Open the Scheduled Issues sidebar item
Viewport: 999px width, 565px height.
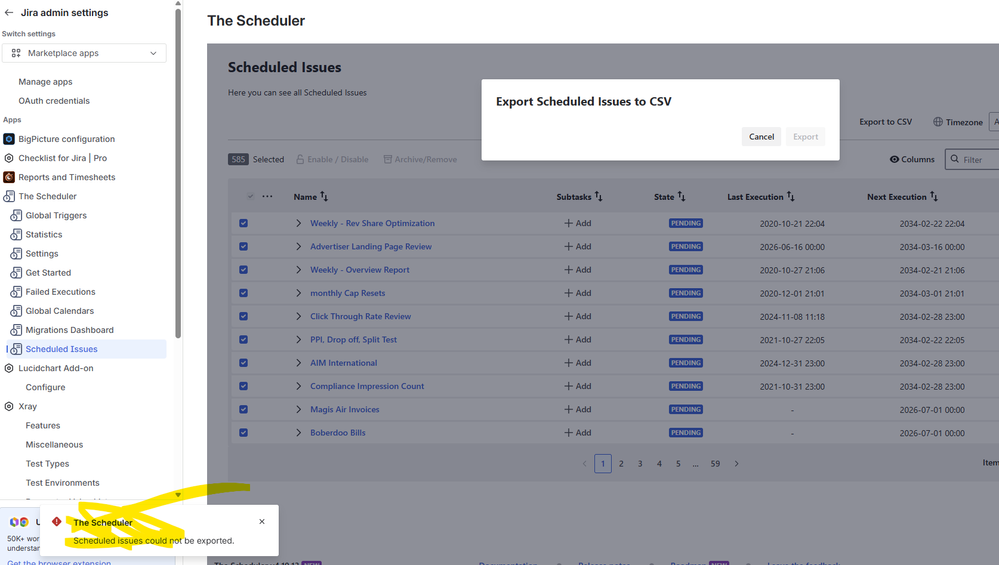click(86, 349)
